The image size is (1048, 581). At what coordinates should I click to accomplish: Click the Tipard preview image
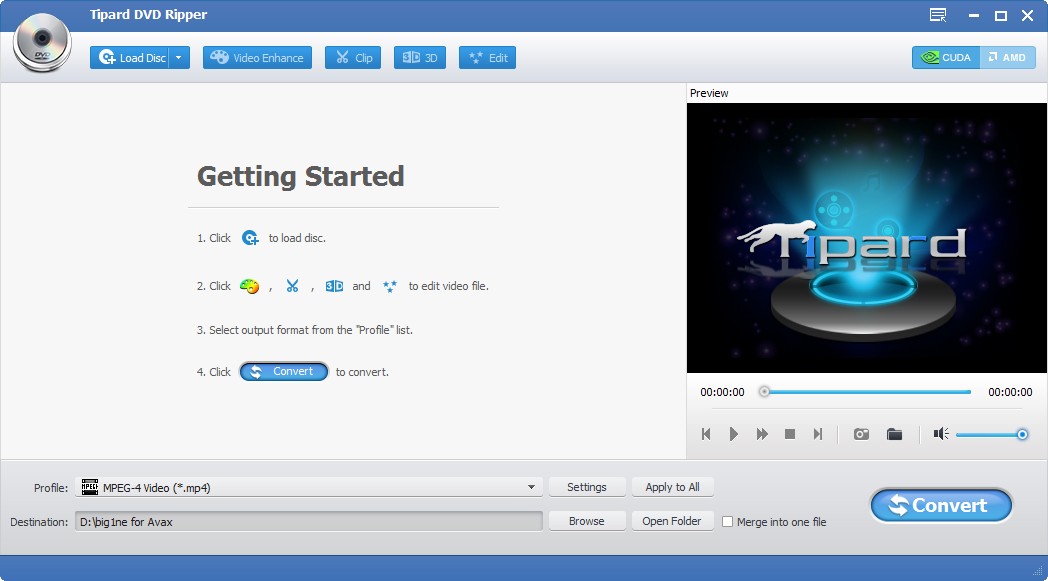pyautogui.click(x=866, y=238)
